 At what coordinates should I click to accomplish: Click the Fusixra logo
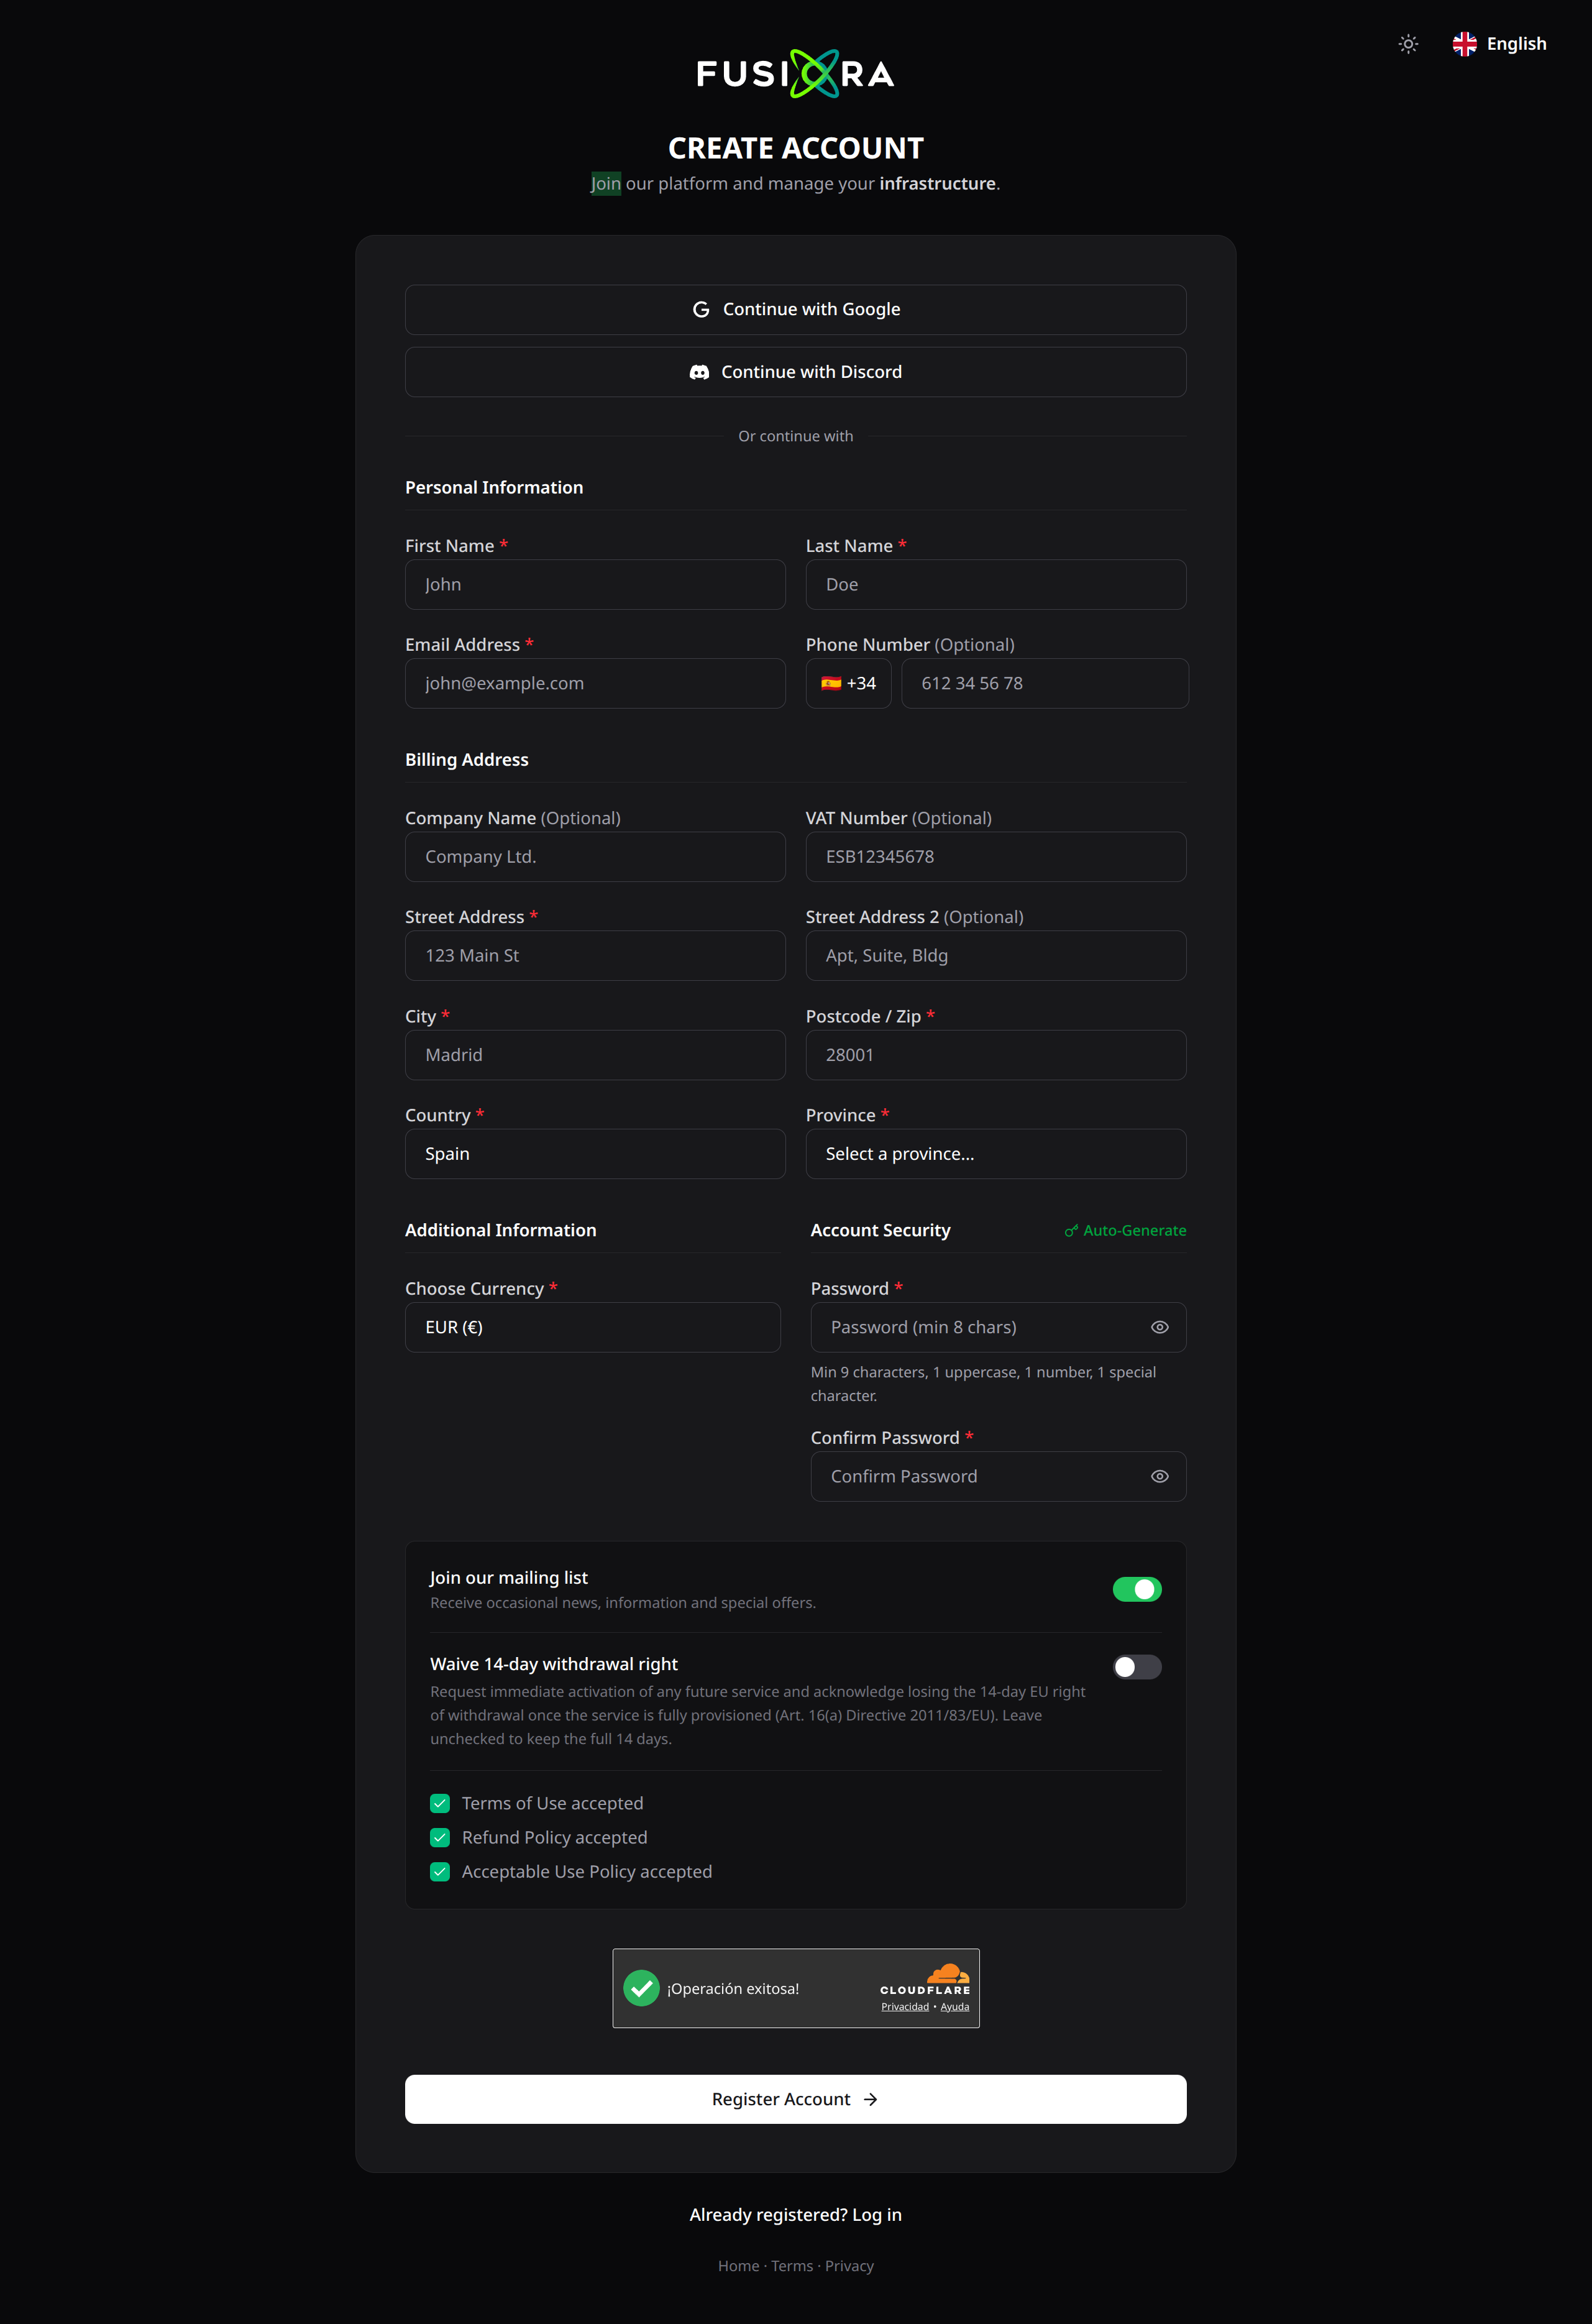coord(796,73)
